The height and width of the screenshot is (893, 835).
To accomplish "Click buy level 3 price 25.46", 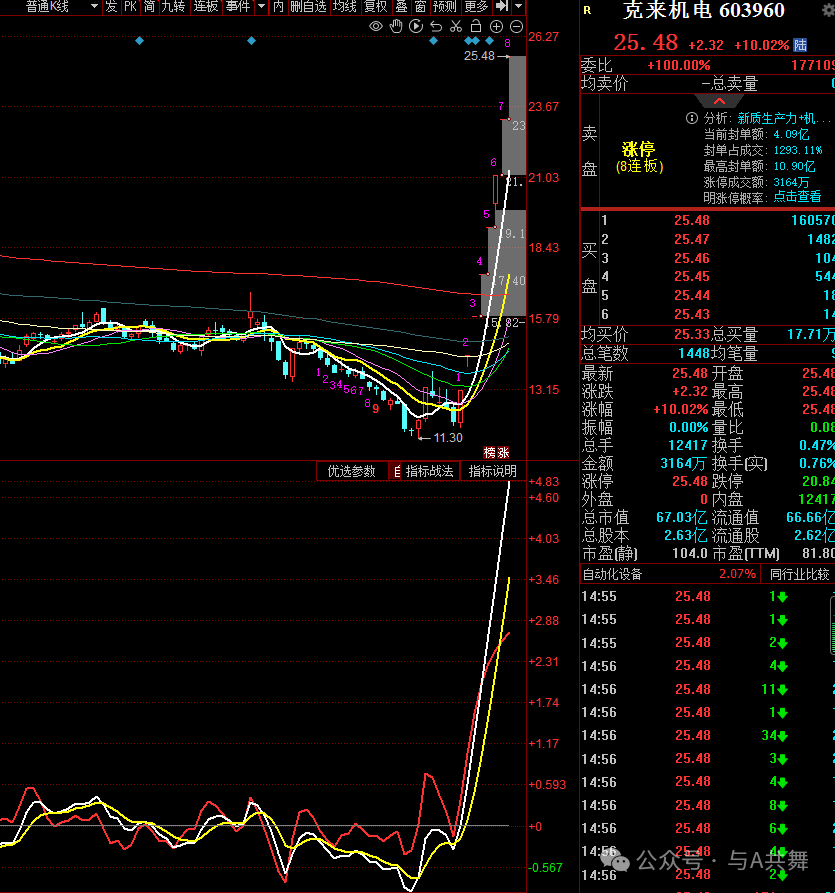I will coord(692,258).
